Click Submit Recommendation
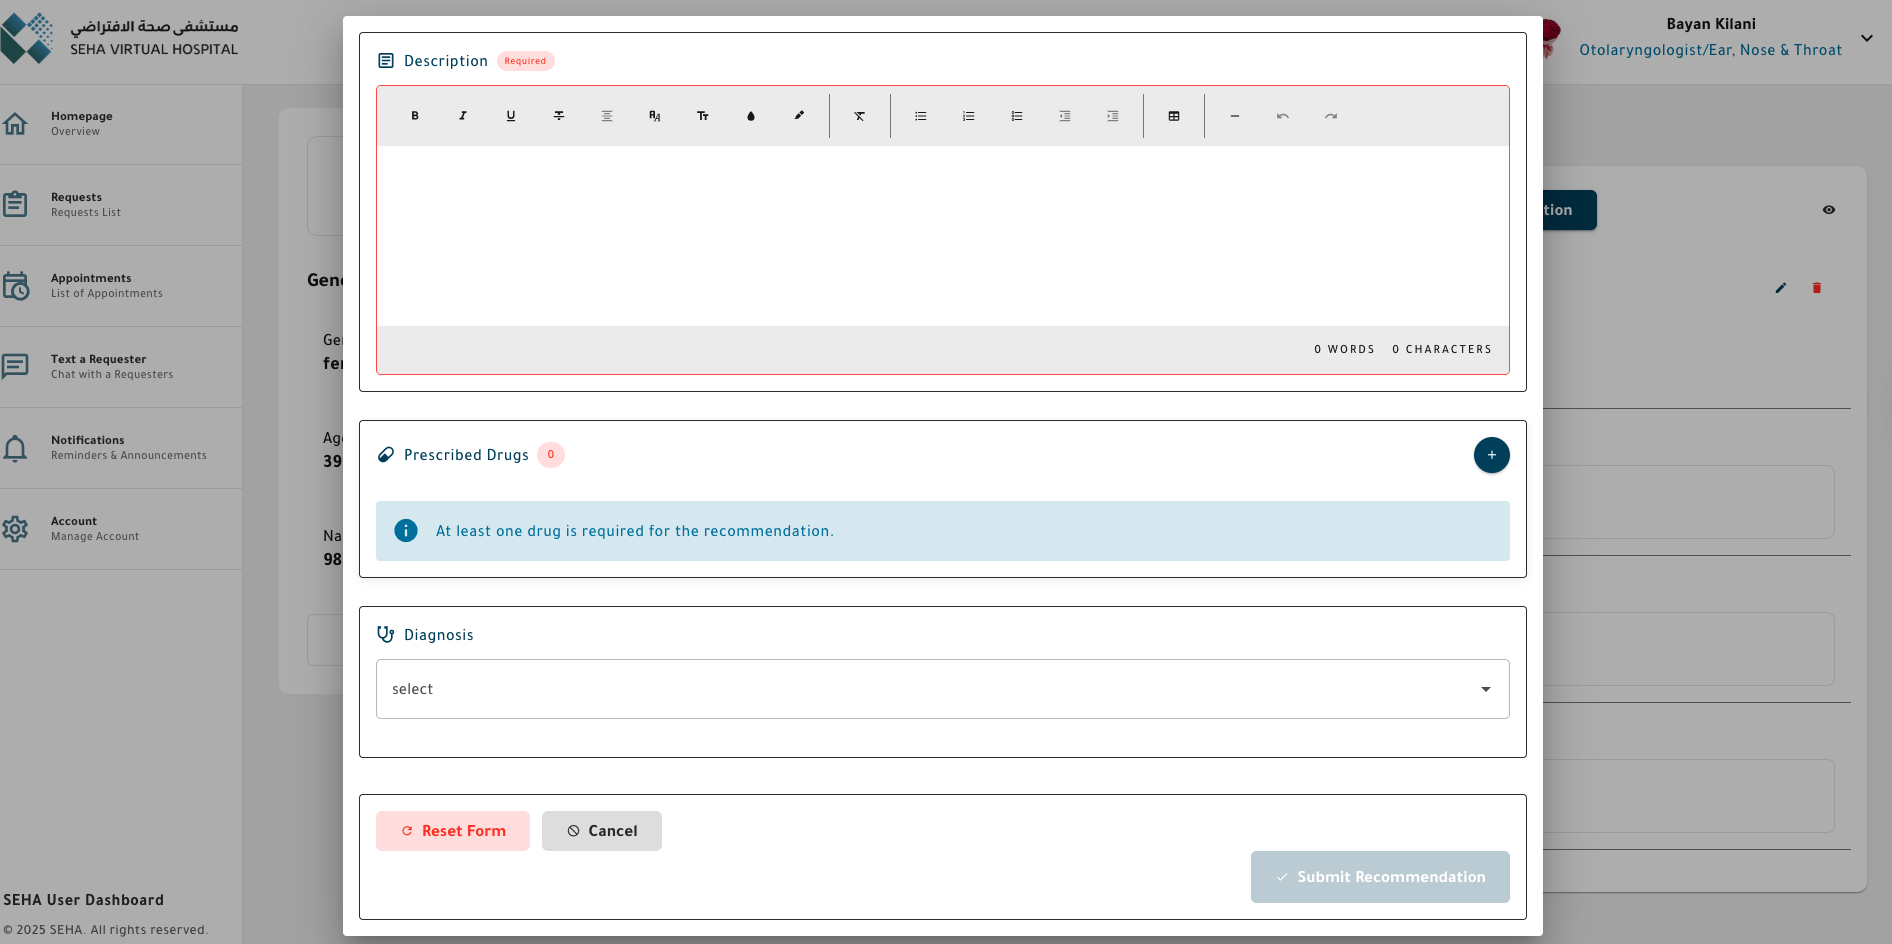Viewport: 1892px width, 944px height. click(1380, 877)
